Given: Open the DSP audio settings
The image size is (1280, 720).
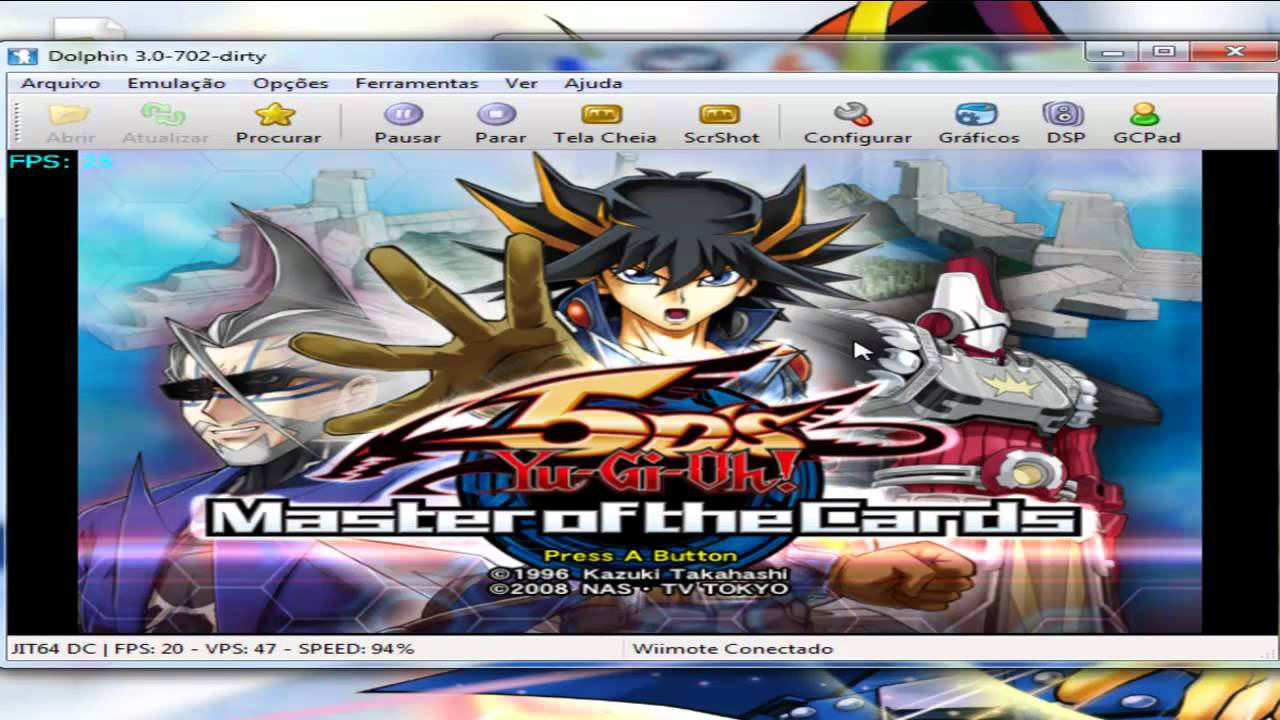Looking at the screenshot, I should [1065, 124].
